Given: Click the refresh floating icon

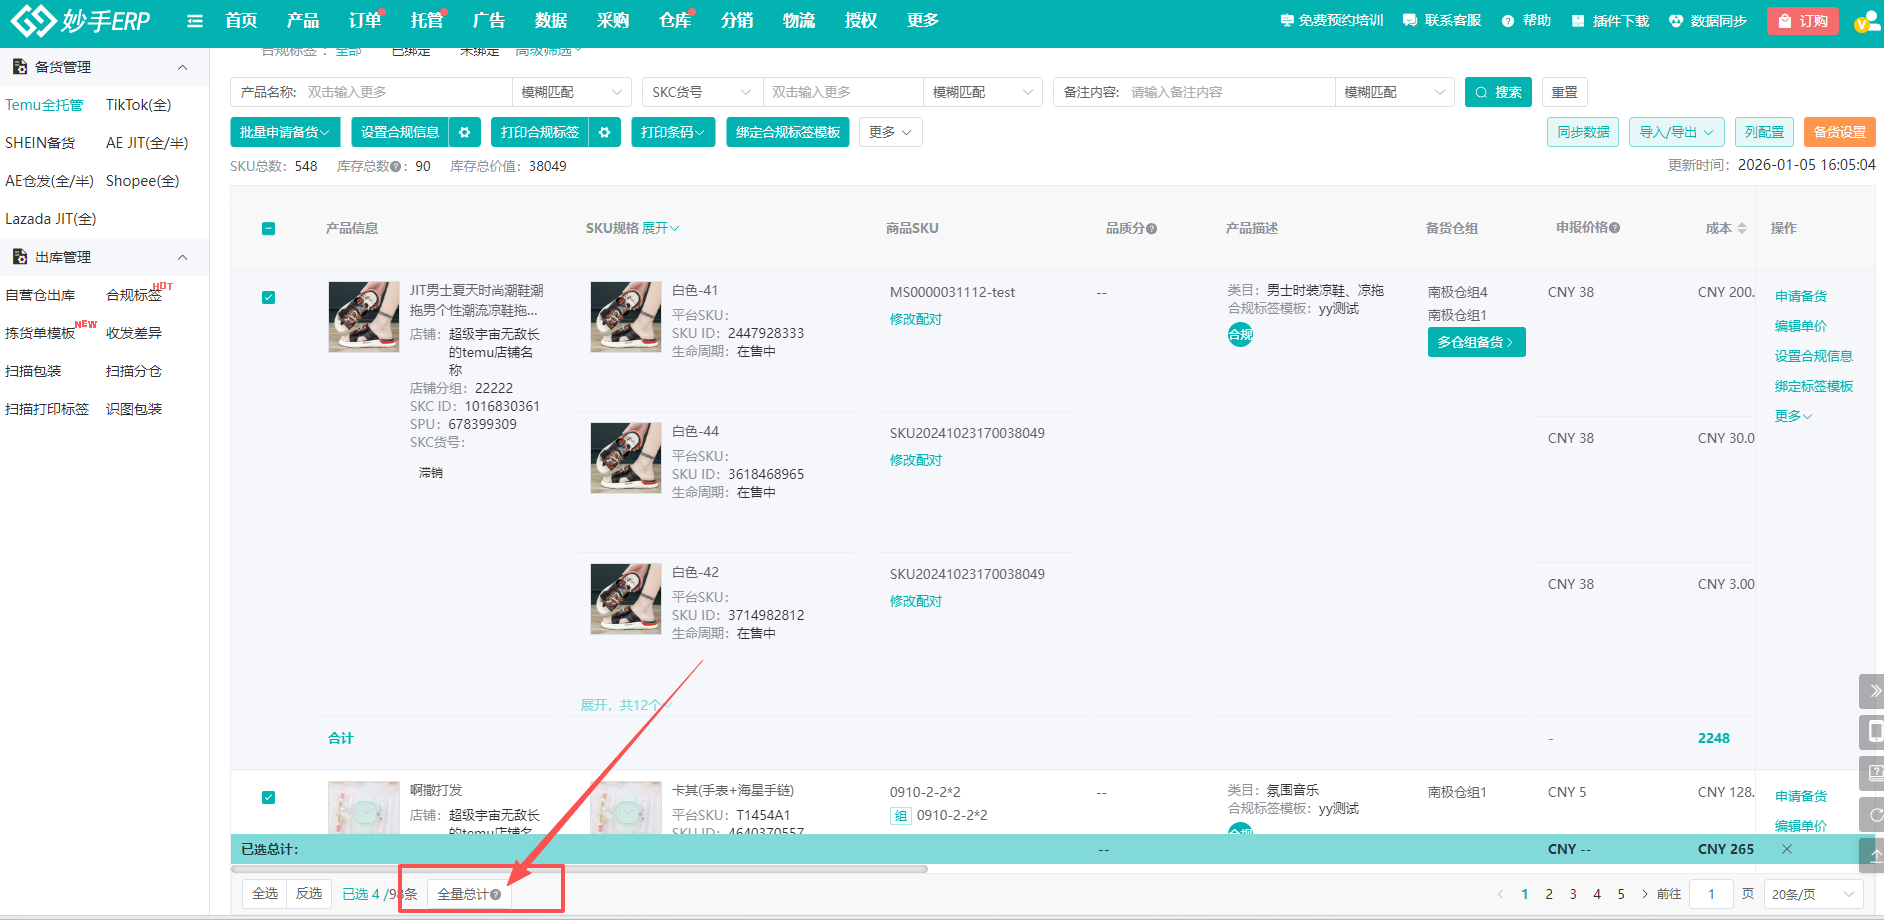Looking at the screenshot, I should (x=1872, y=814).
